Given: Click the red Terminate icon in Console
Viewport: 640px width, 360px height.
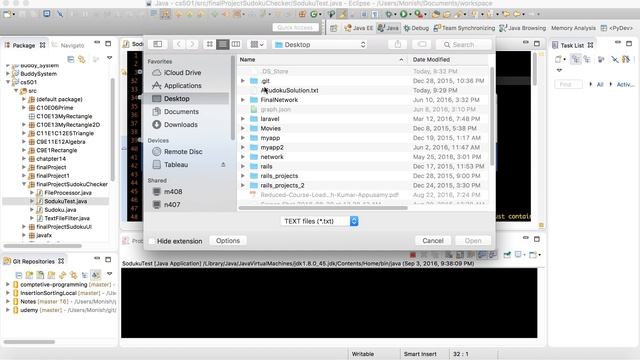Looking at the screenshot, I should [x=413, y=255].
